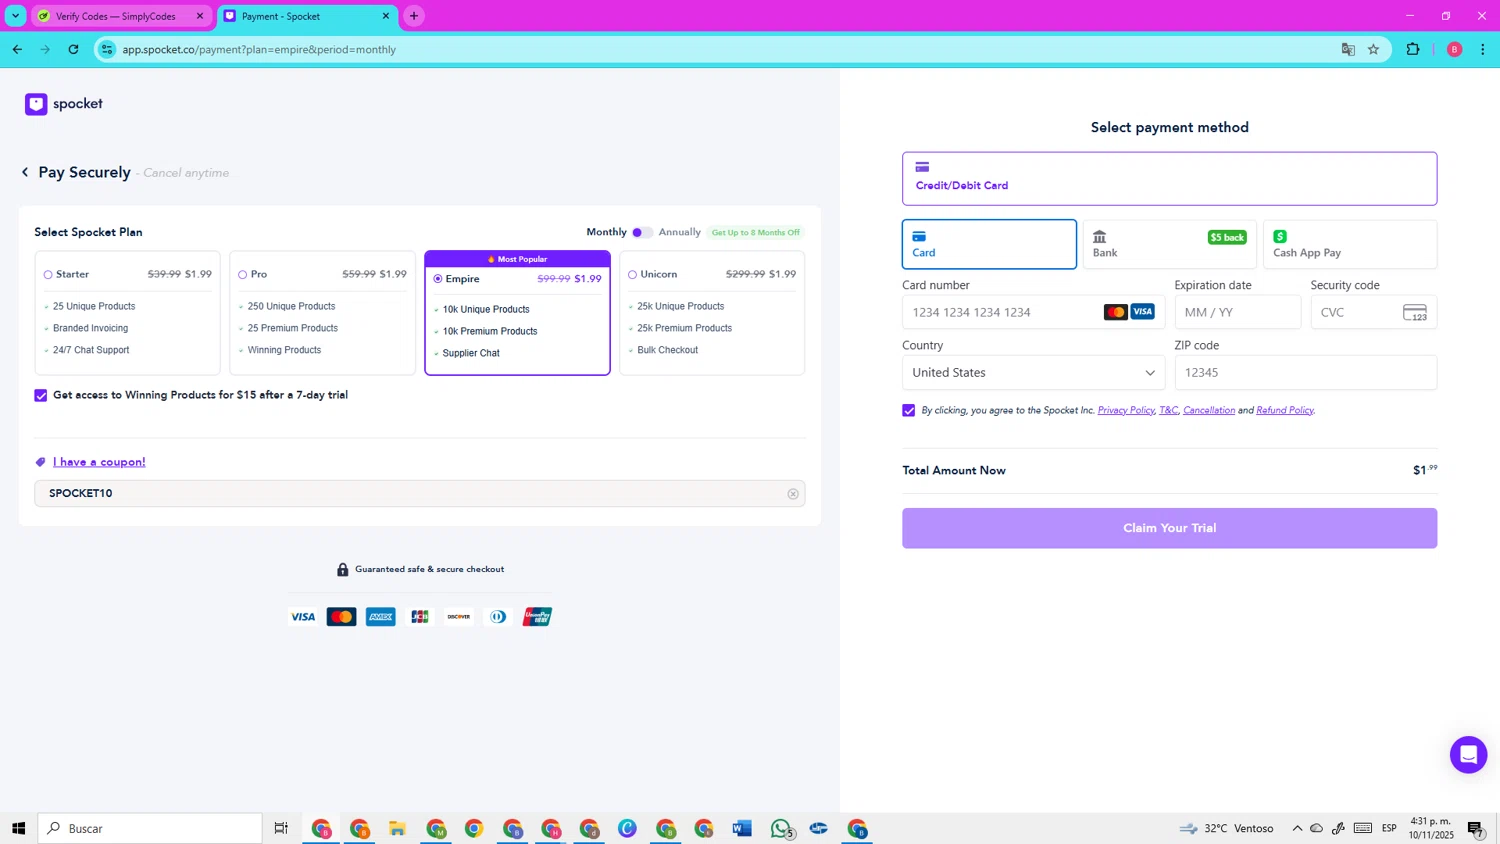Focus the ZIP code field
This screenshot has height=844, width=1500.
coord(1305,373)
